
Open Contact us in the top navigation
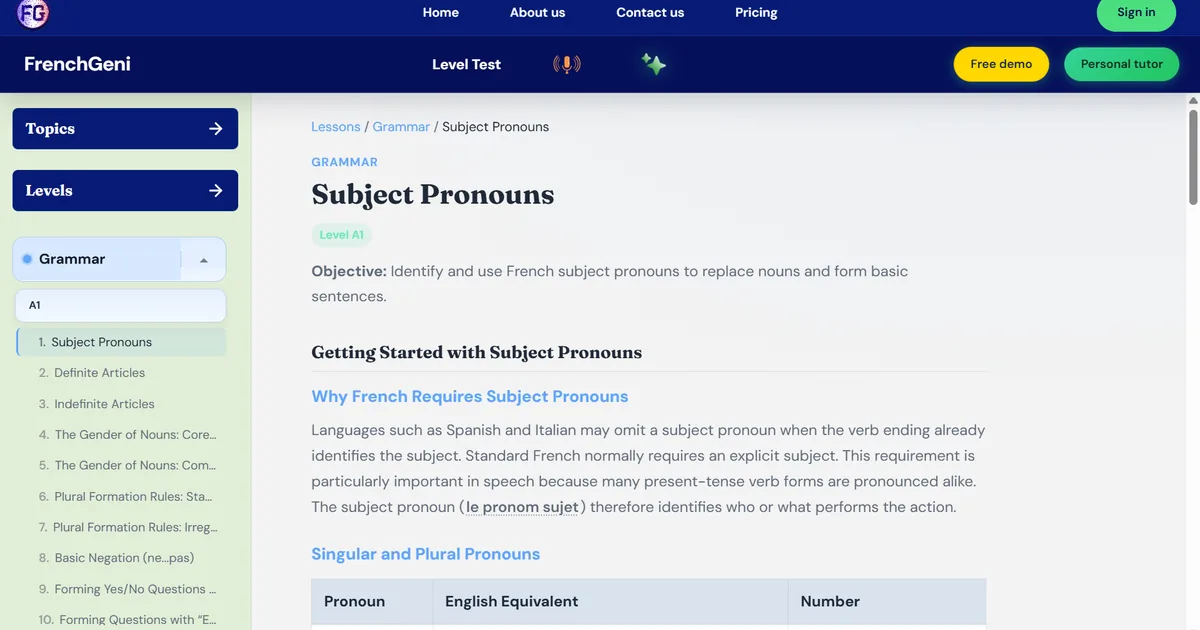tap(650, 12)
